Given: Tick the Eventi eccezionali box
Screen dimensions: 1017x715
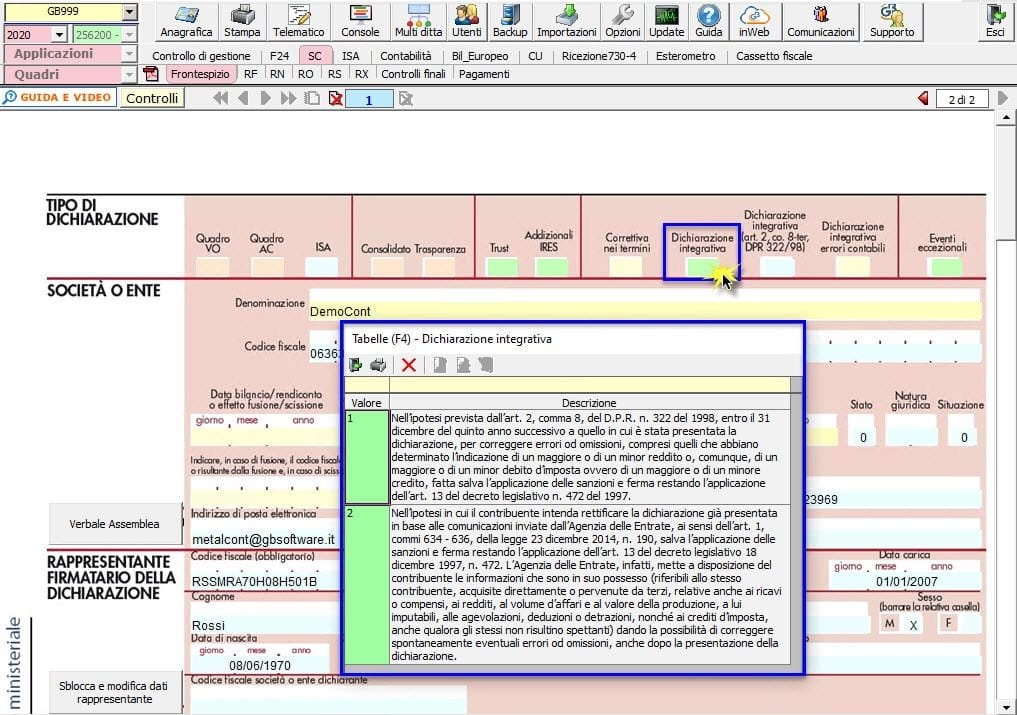Looking at the screenshot, I should (946, 267).
